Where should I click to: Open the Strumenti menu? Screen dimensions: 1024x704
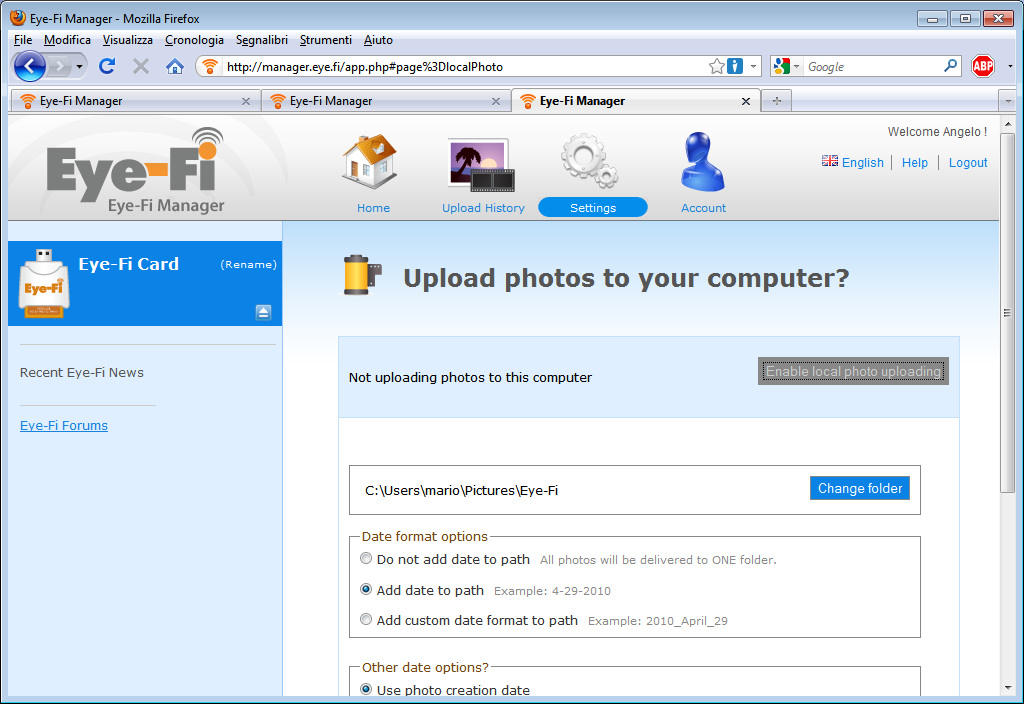click(325, 40)
